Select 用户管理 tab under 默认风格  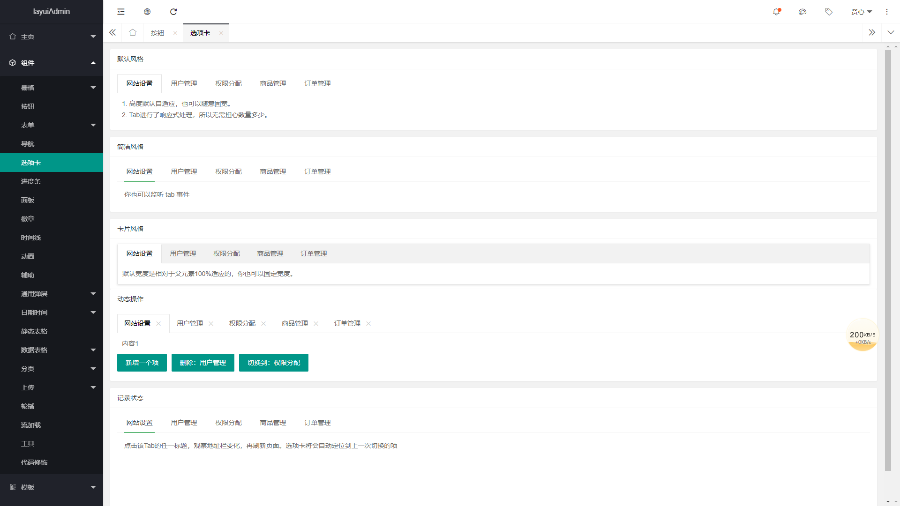point(184,84)
